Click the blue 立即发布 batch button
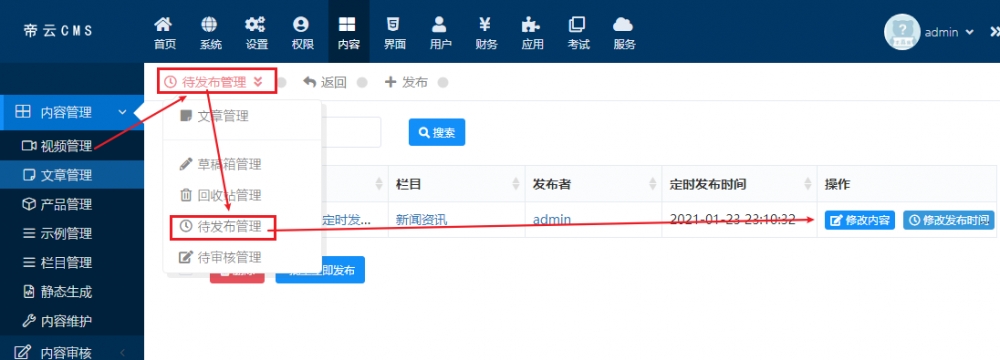1000x360 pixels. [x=320, y=271]
